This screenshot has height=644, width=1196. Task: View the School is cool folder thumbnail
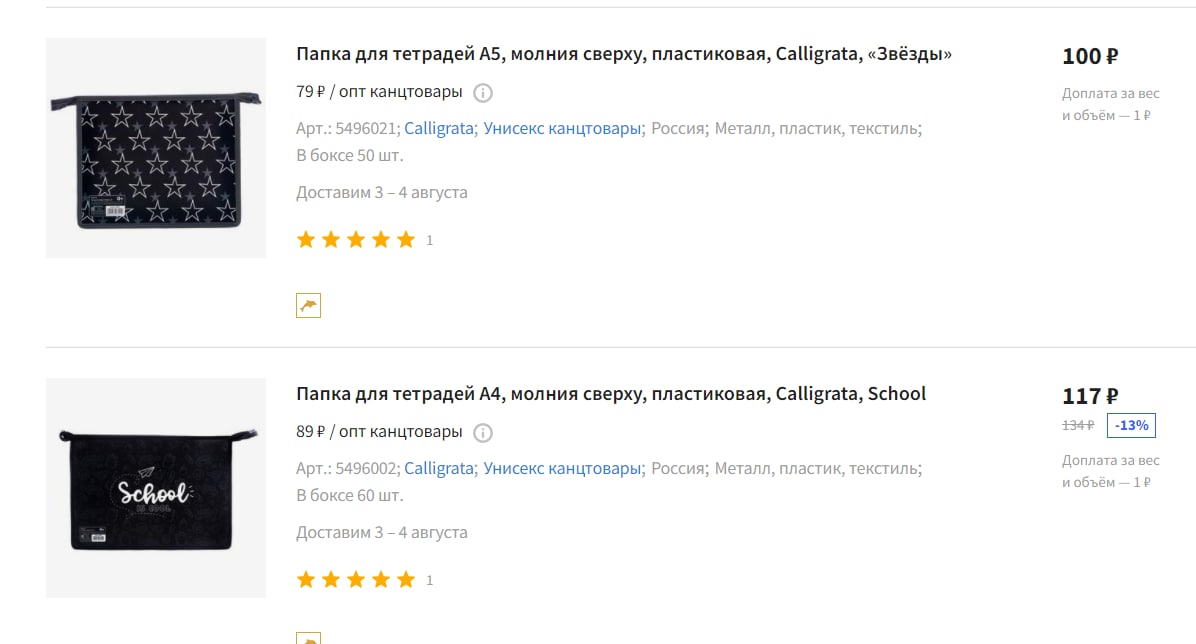156,488
